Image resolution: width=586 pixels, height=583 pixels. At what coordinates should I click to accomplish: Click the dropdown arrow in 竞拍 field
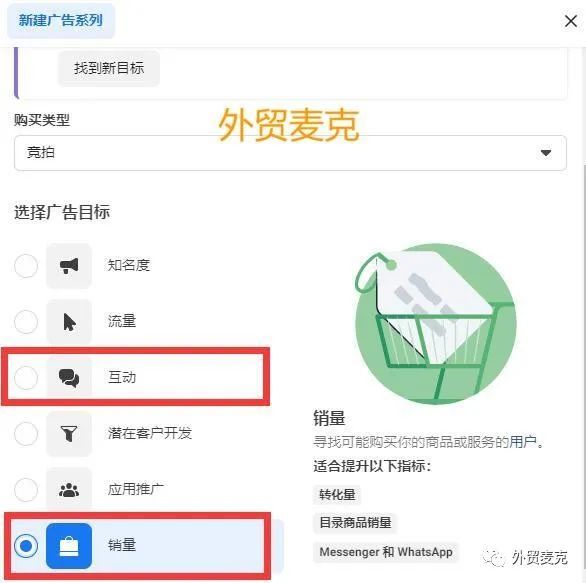point(546,153)
